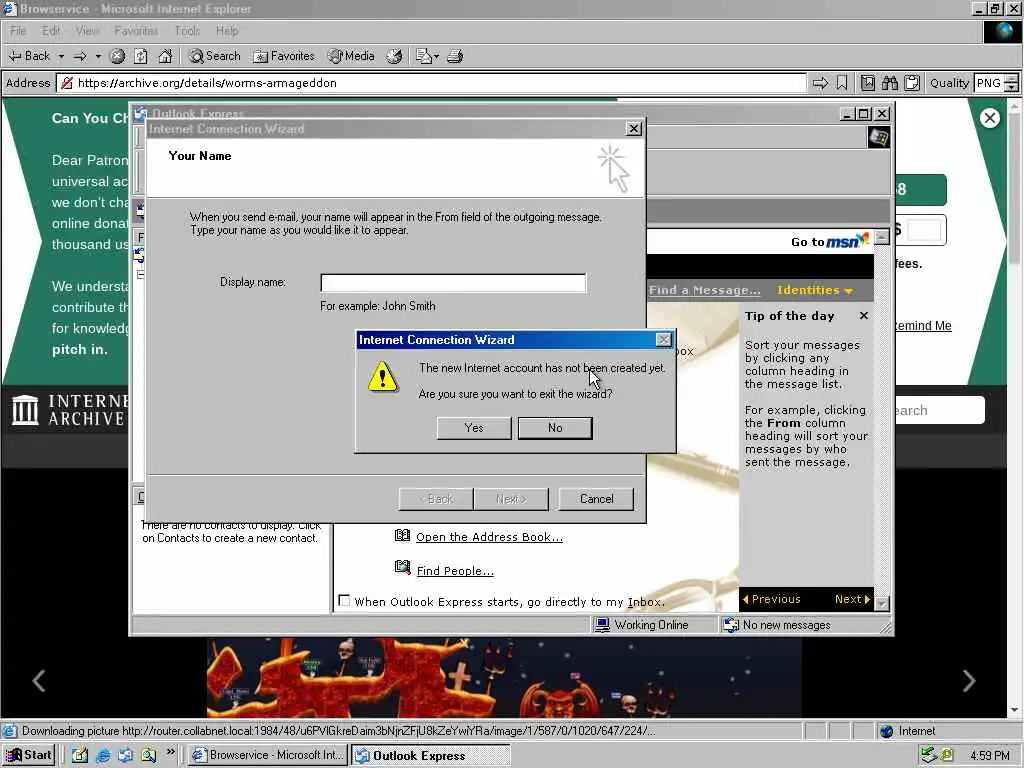This screenshot has height=768, width=1024.
Task: Open the View menu
Action: [87, 31]
